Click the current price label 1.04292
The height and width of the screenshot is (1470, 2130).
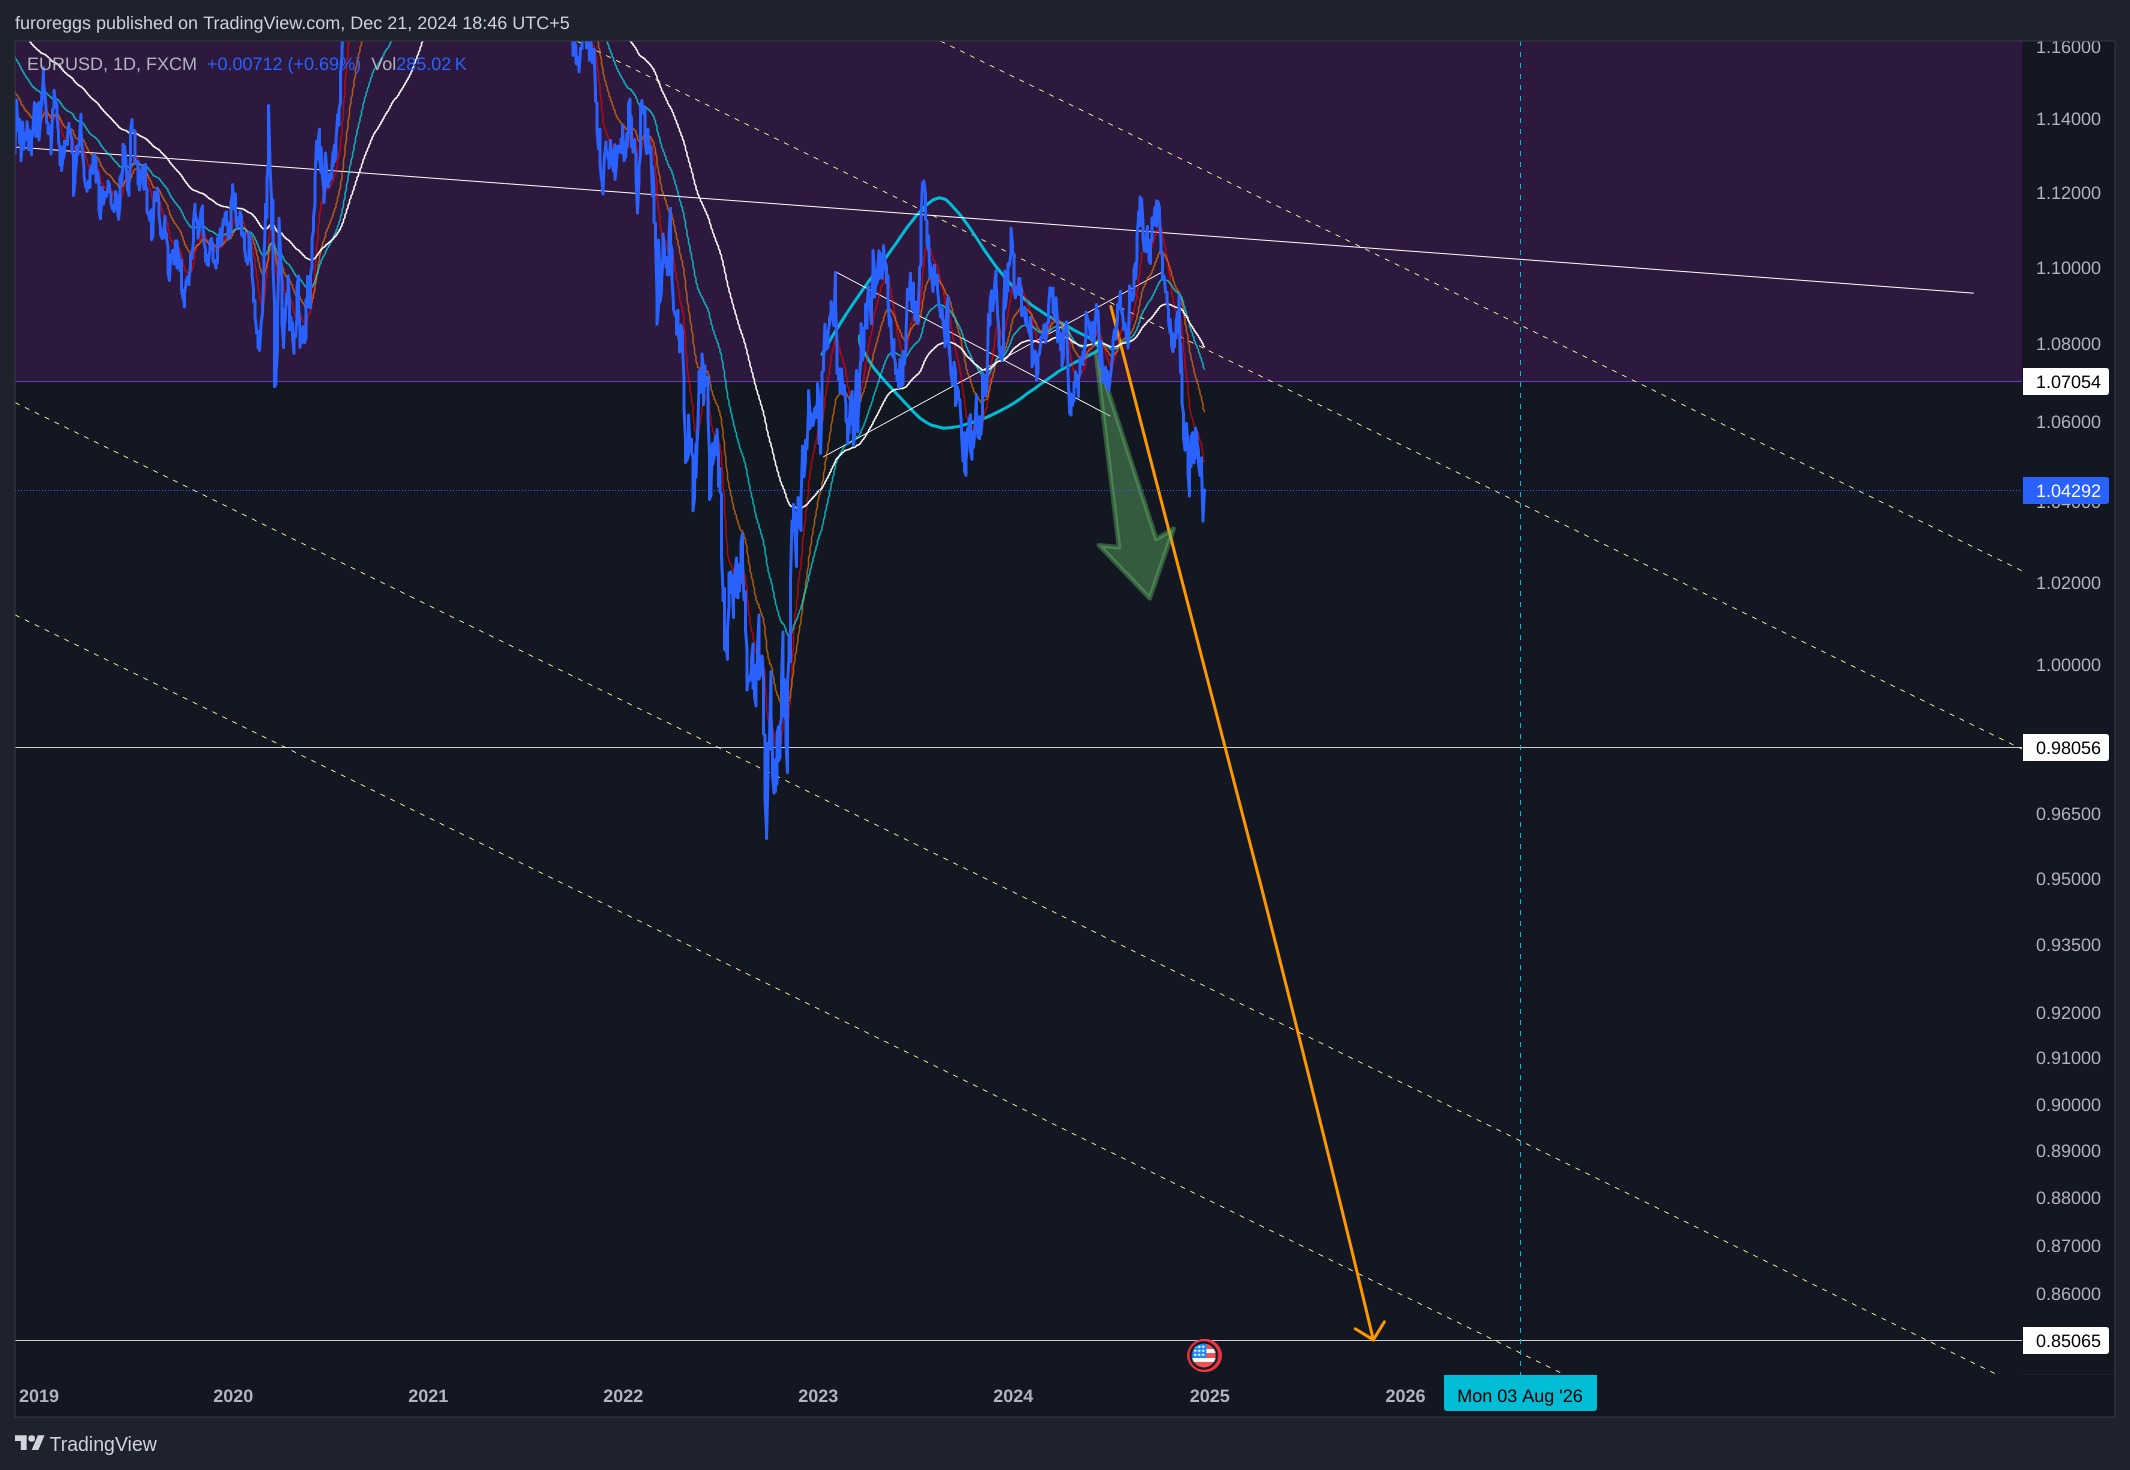pos(2066,491)
